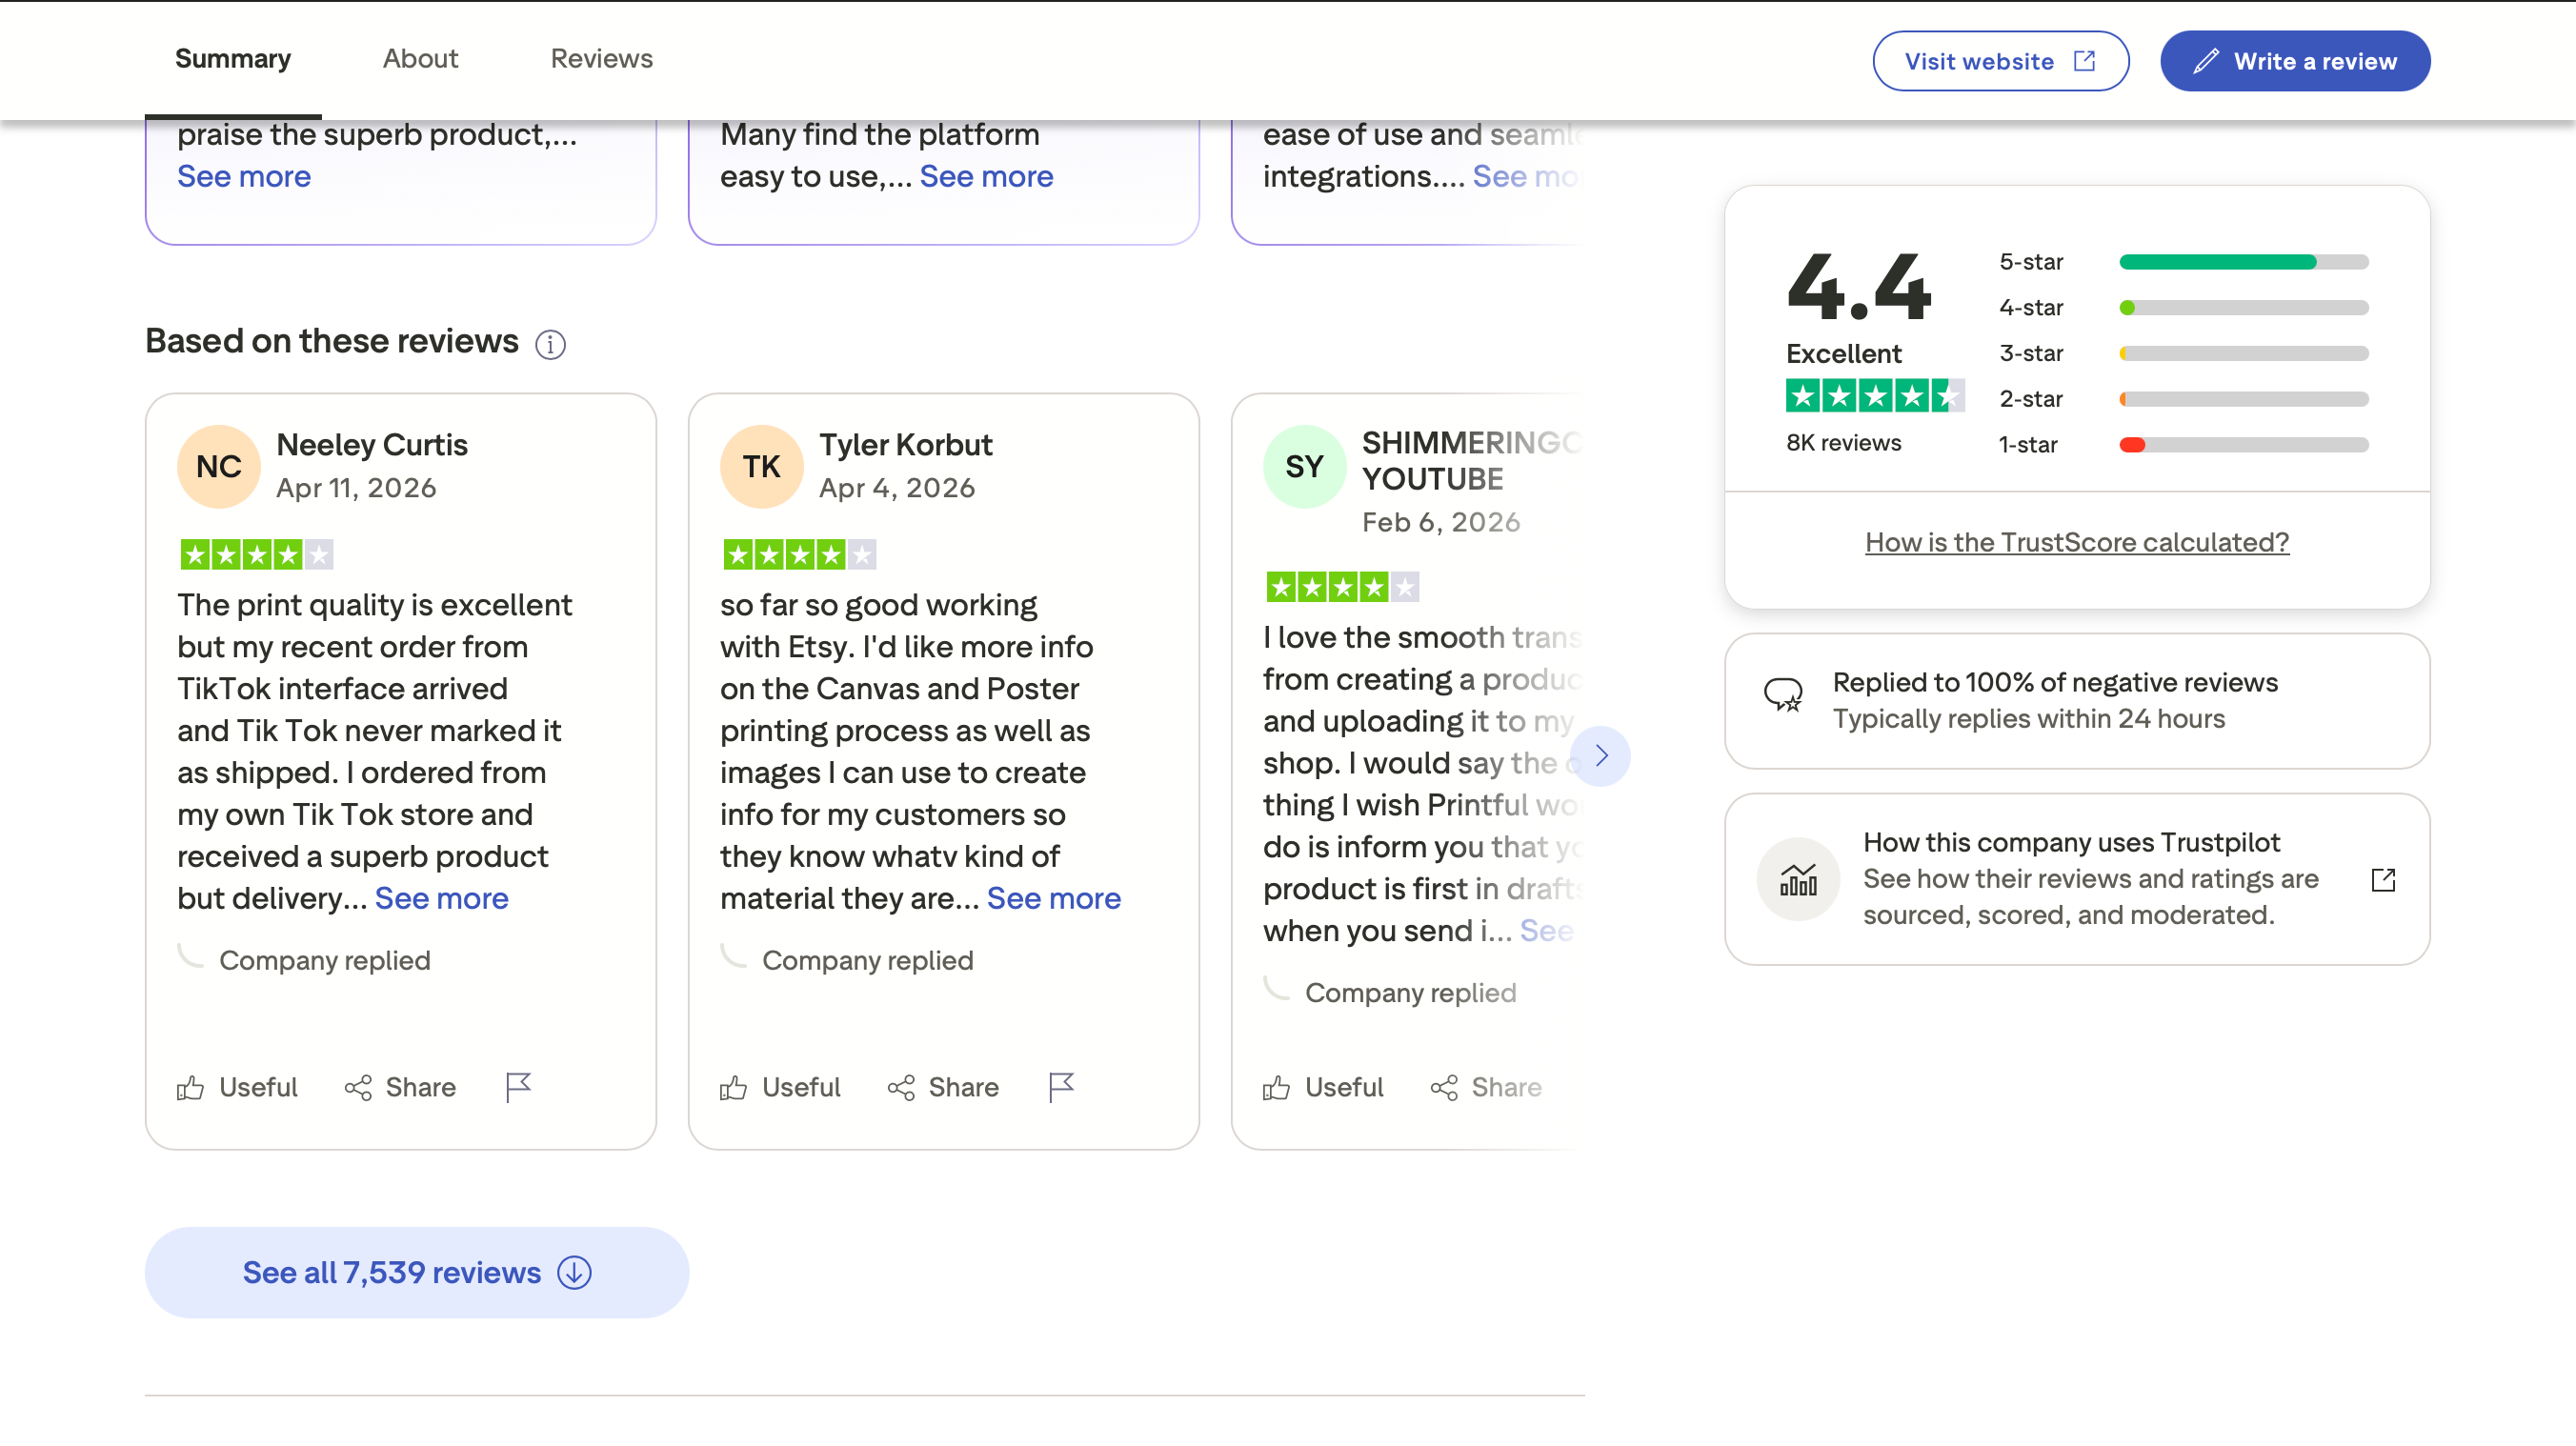This screenshot has width=2576, height=1446.
Task: Filter by the 4-star rating row
Action: [2183, 308]
